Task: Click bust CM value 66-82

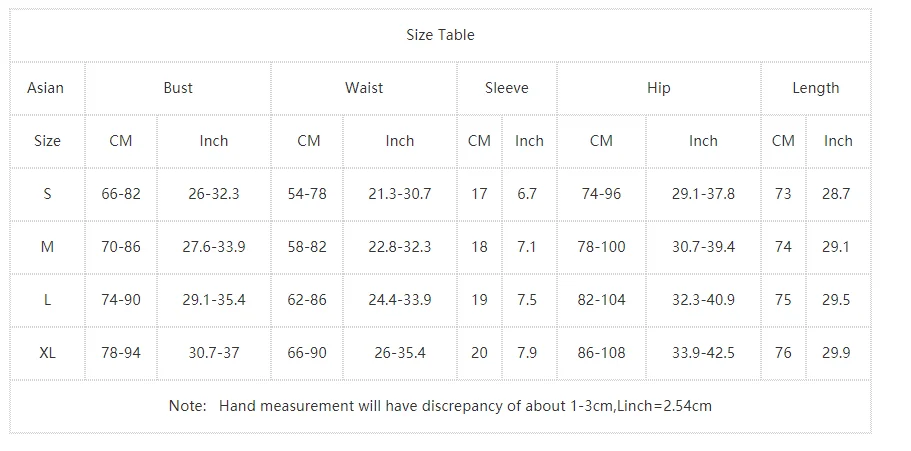Action: pyautogui.click(x=121, y=194)
